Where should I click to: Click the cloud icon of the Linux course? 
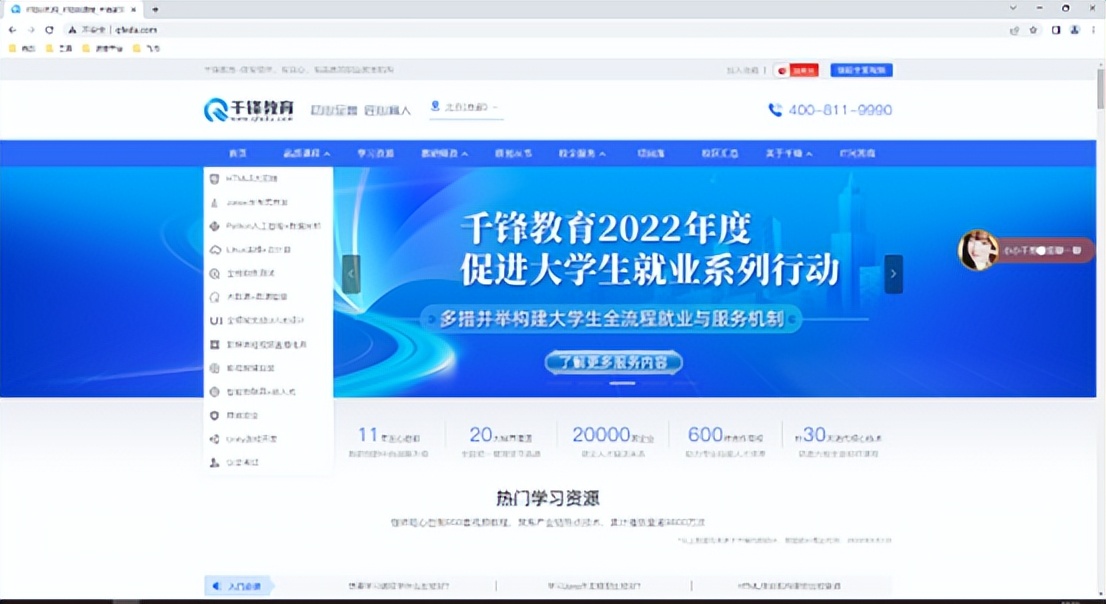tap(215, 250)
